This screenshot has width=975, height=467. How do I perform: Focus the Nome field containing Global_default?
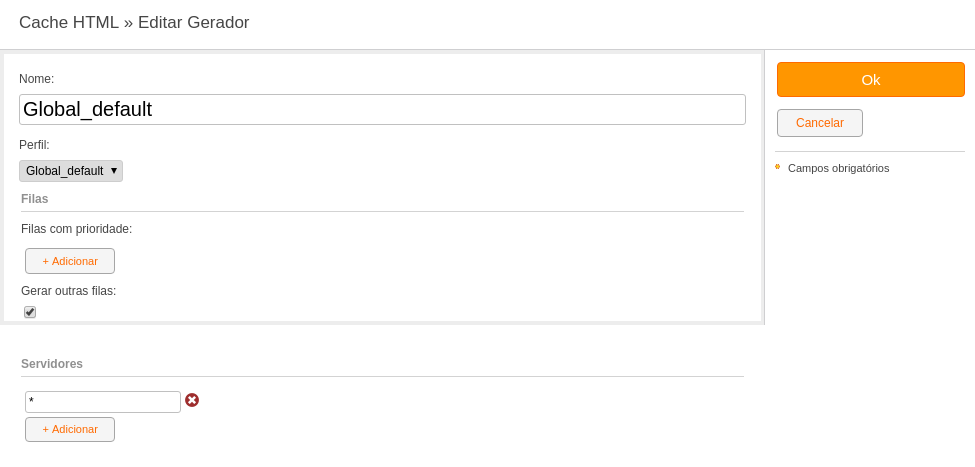click(x=382, y=109)
